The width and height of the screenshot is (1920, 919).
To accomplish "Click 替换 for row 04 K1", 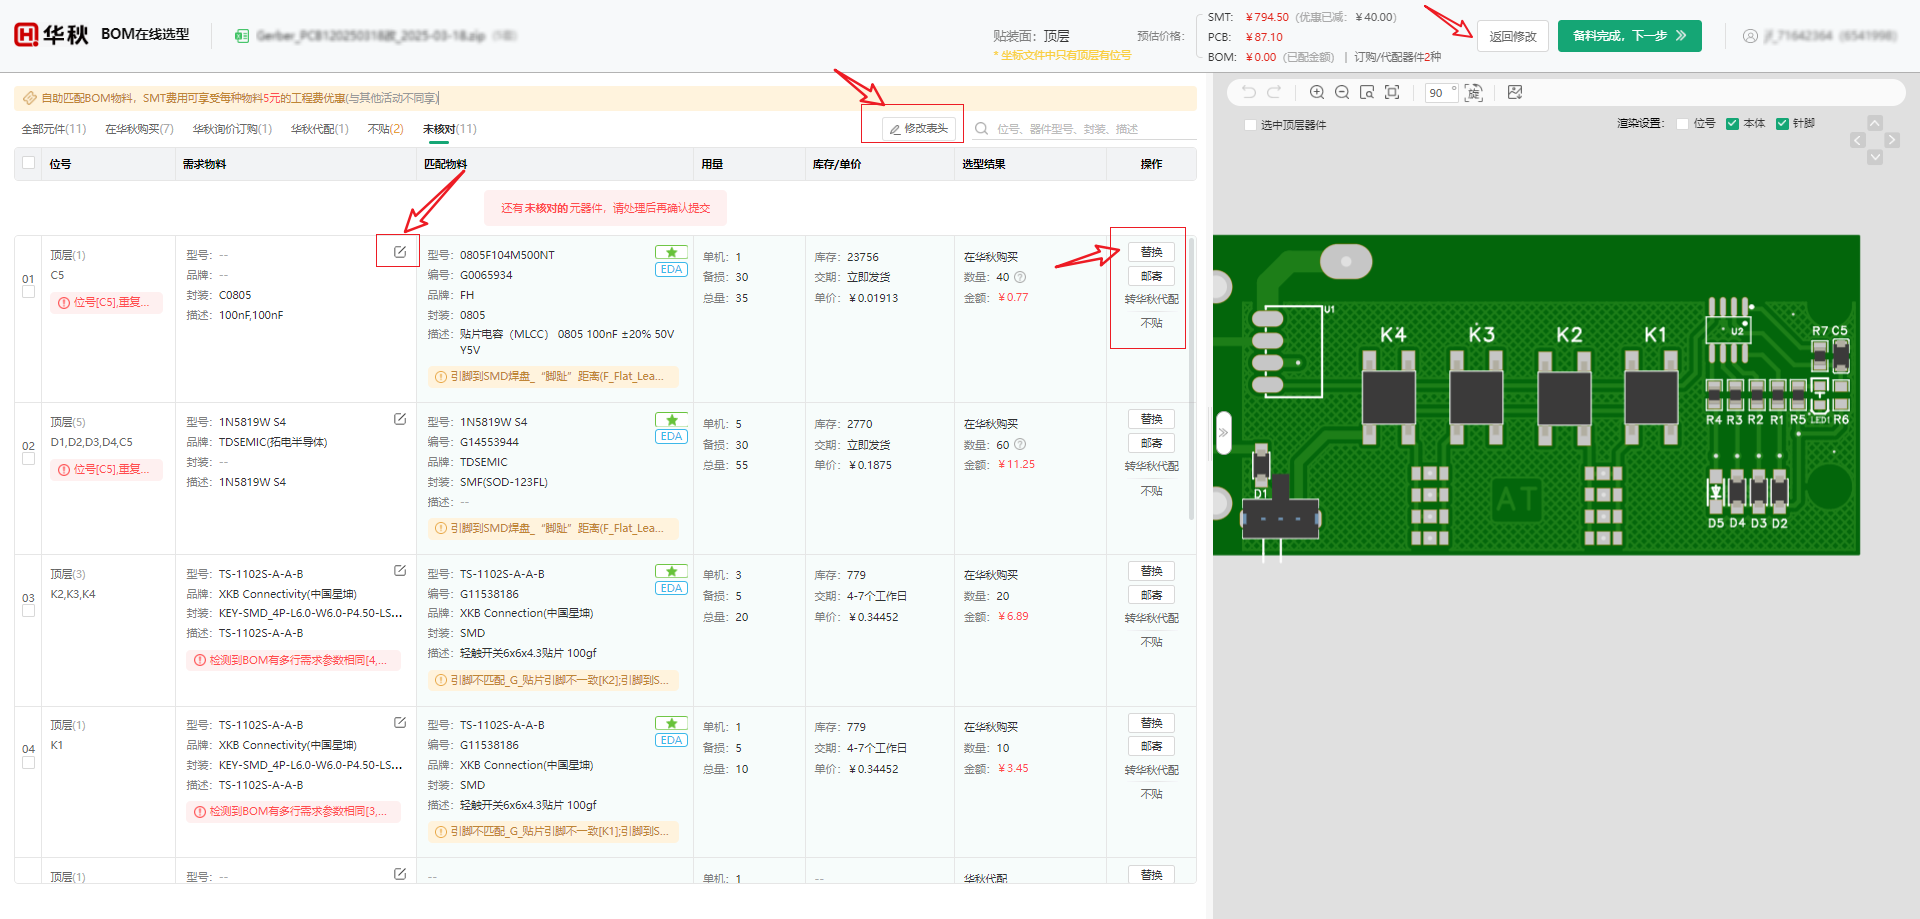I will [x=1151, y=723].
